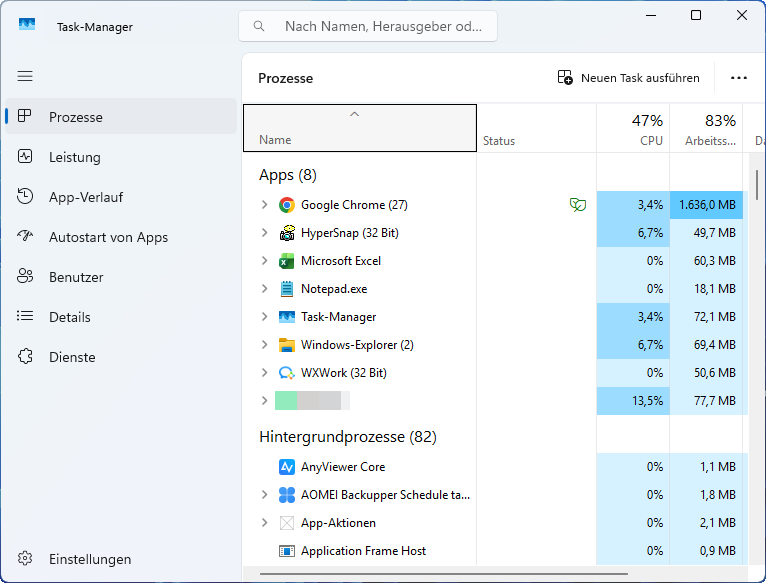Viewport: 766px width, 583px height.
Task: Click the AnyViewer Core icon
Action: 287,467
